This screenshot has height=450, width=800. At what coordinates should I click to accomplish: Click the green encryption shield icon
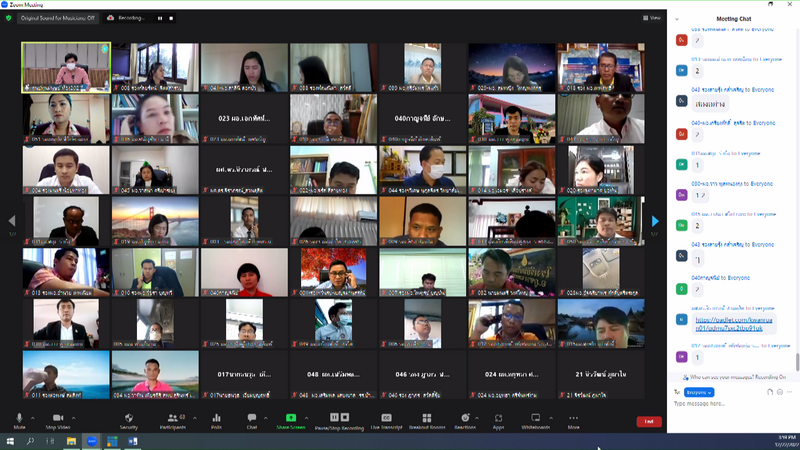9,18
